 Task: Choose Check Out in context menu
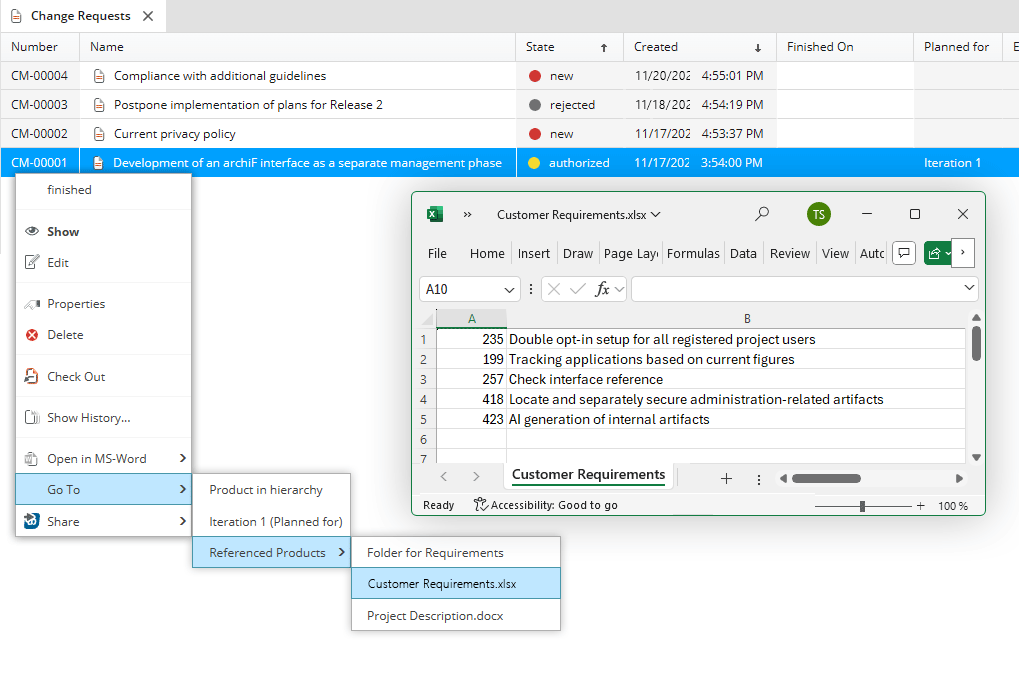[76, 377]
